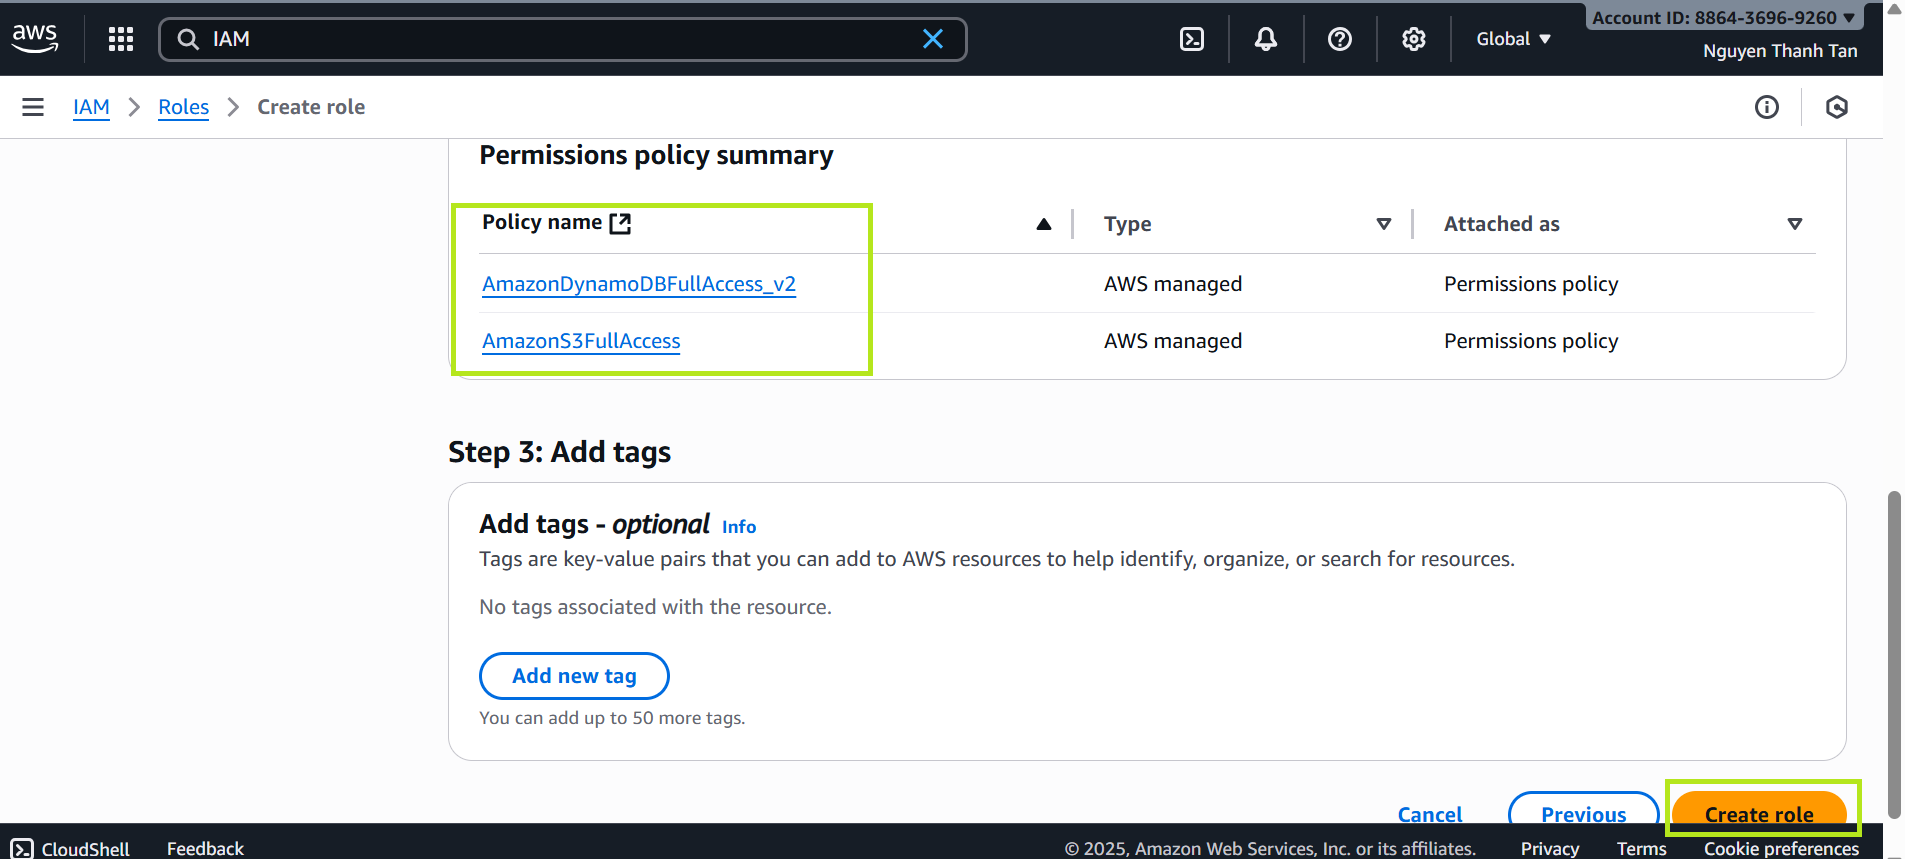Click the Add new tag button

pyautogui.click(x=574, y=676)
